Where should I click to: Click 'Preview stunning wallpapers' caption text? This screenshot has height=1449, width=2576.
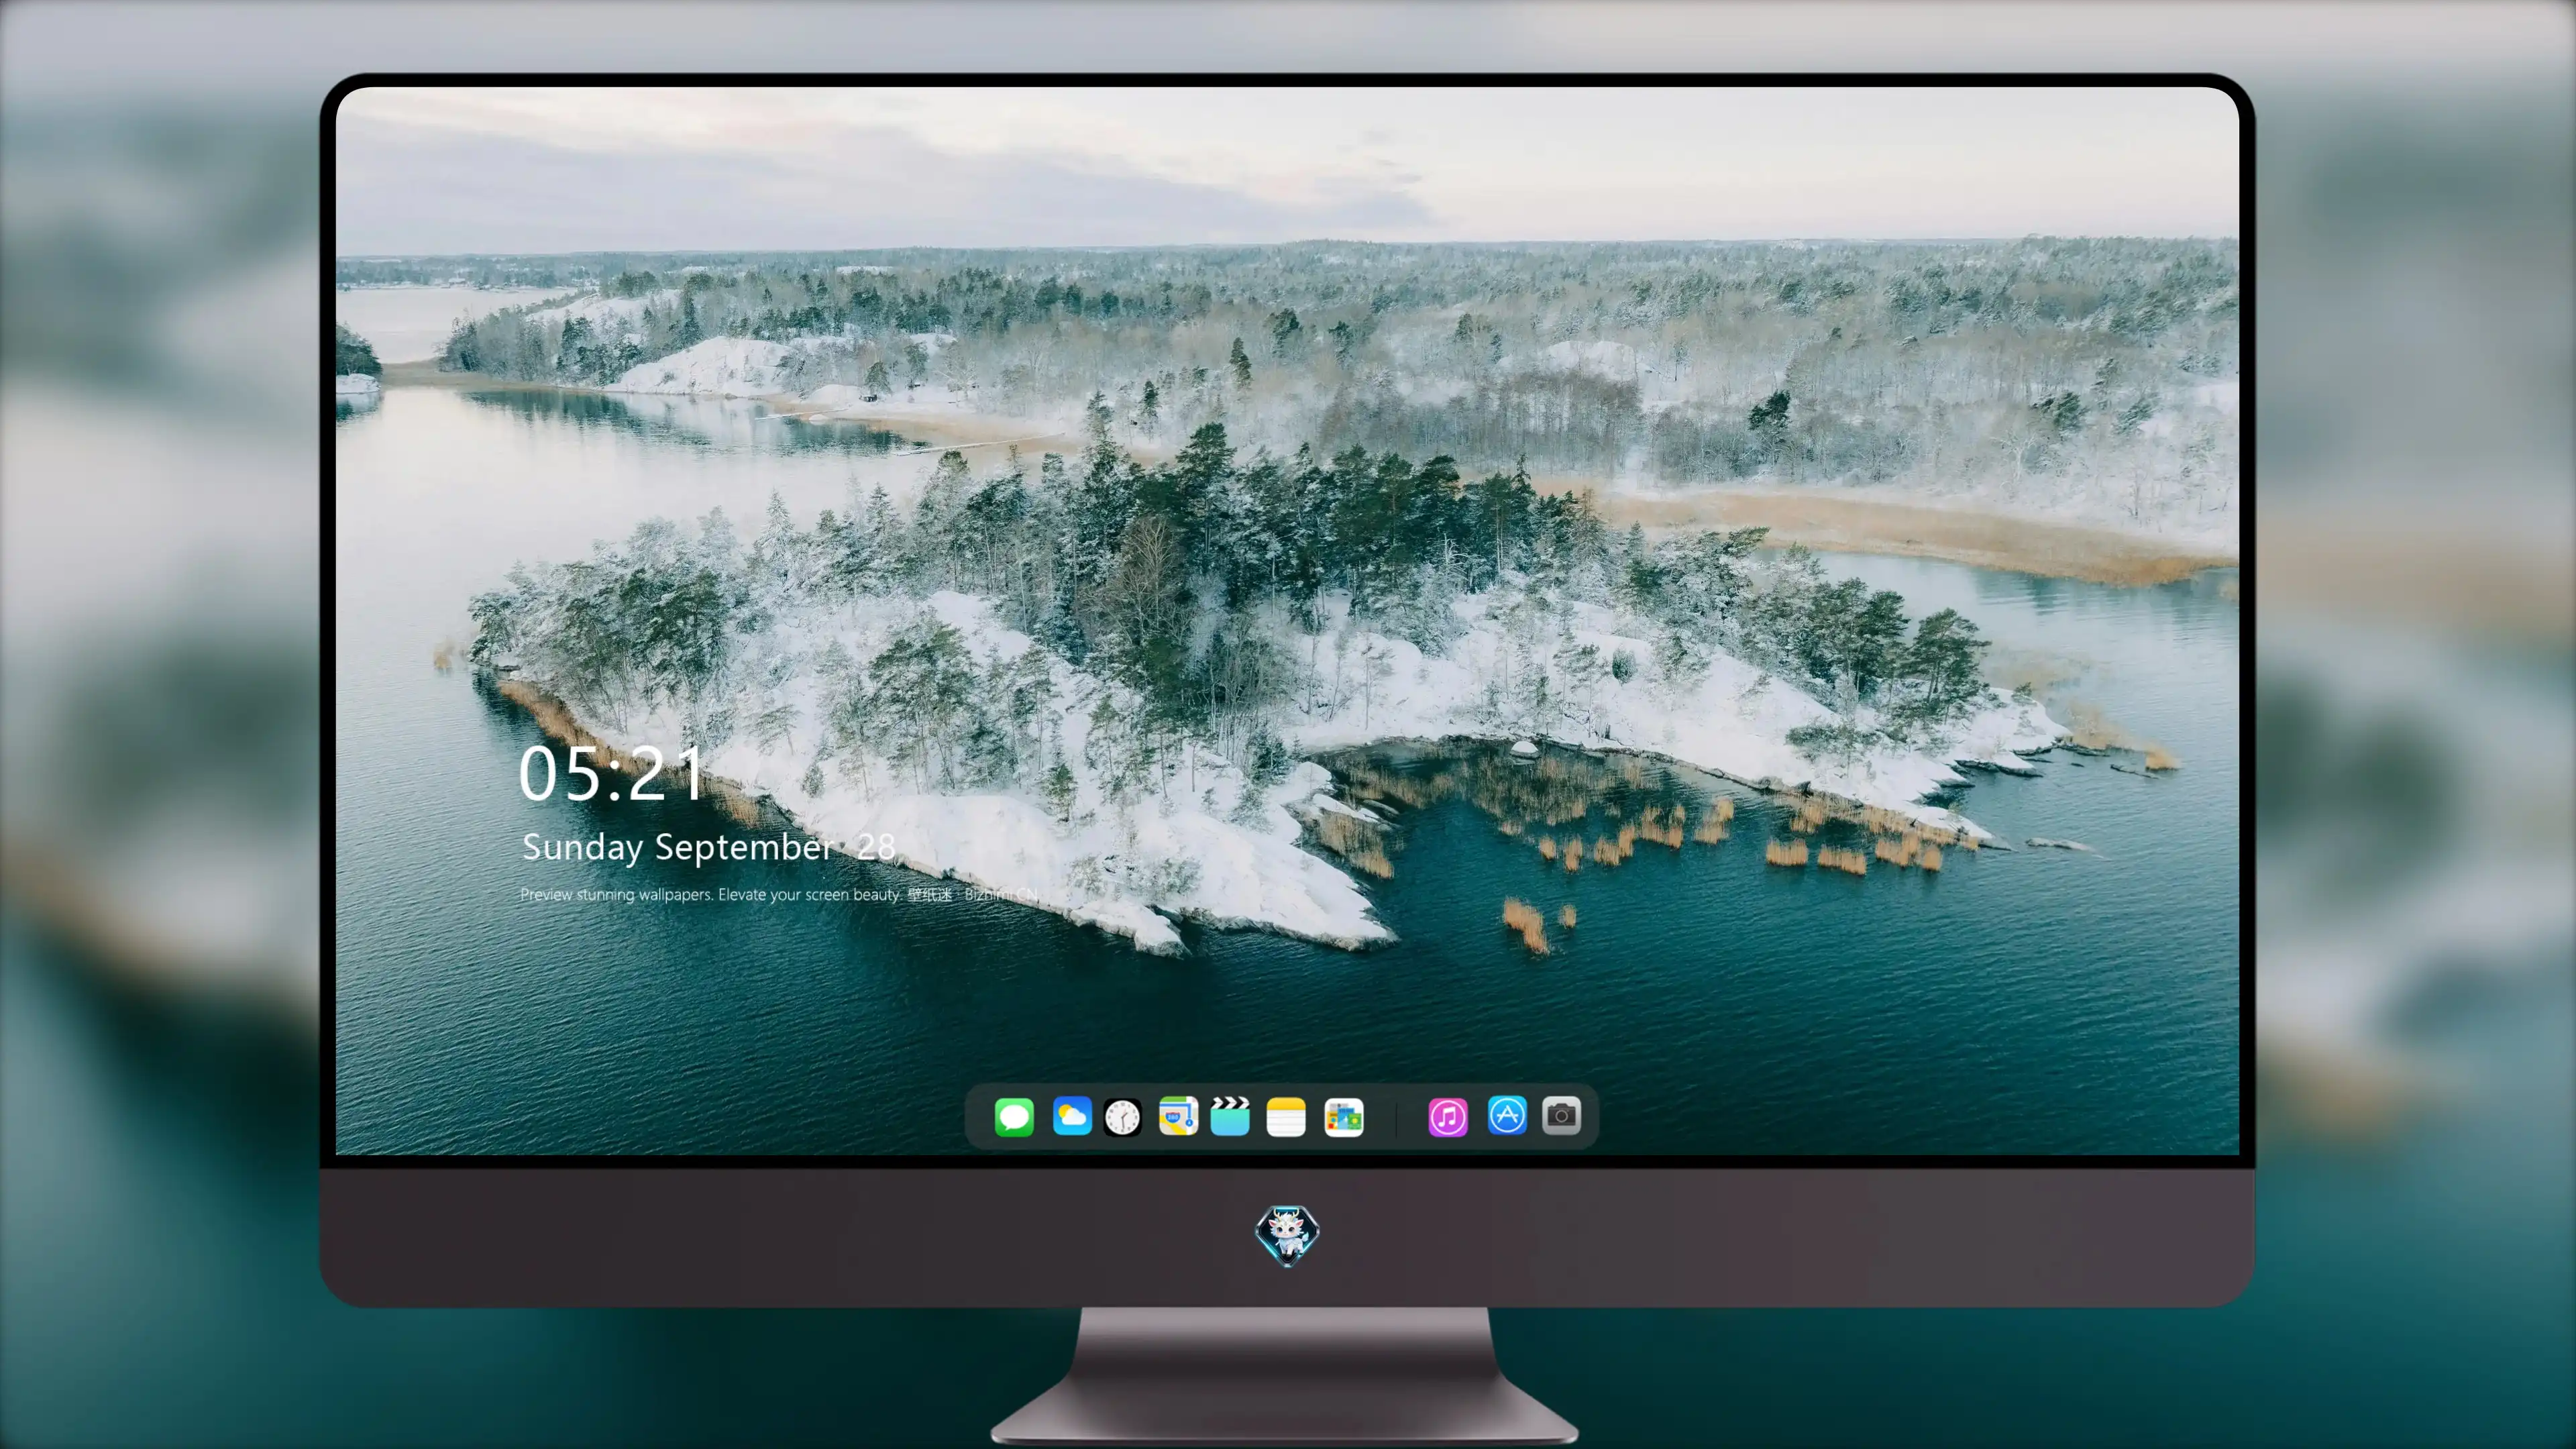[779, 894]
